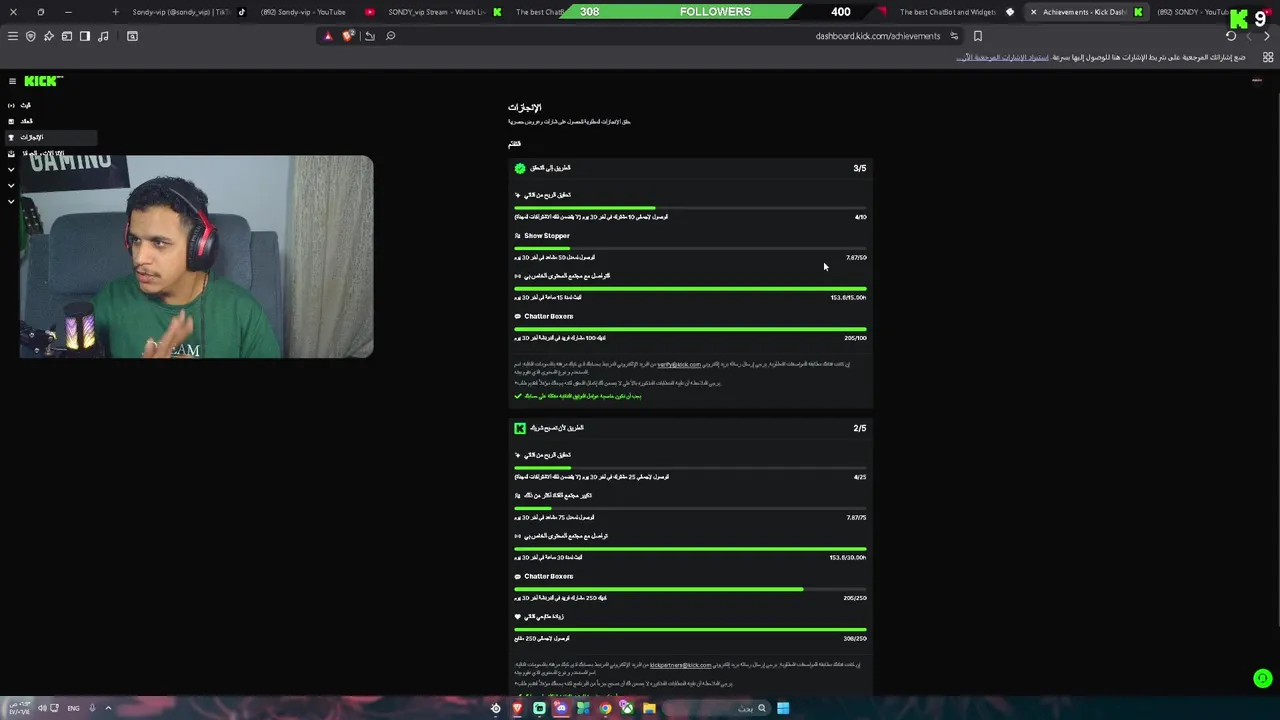Click the share arrow toolbar icon

point(369,36)
